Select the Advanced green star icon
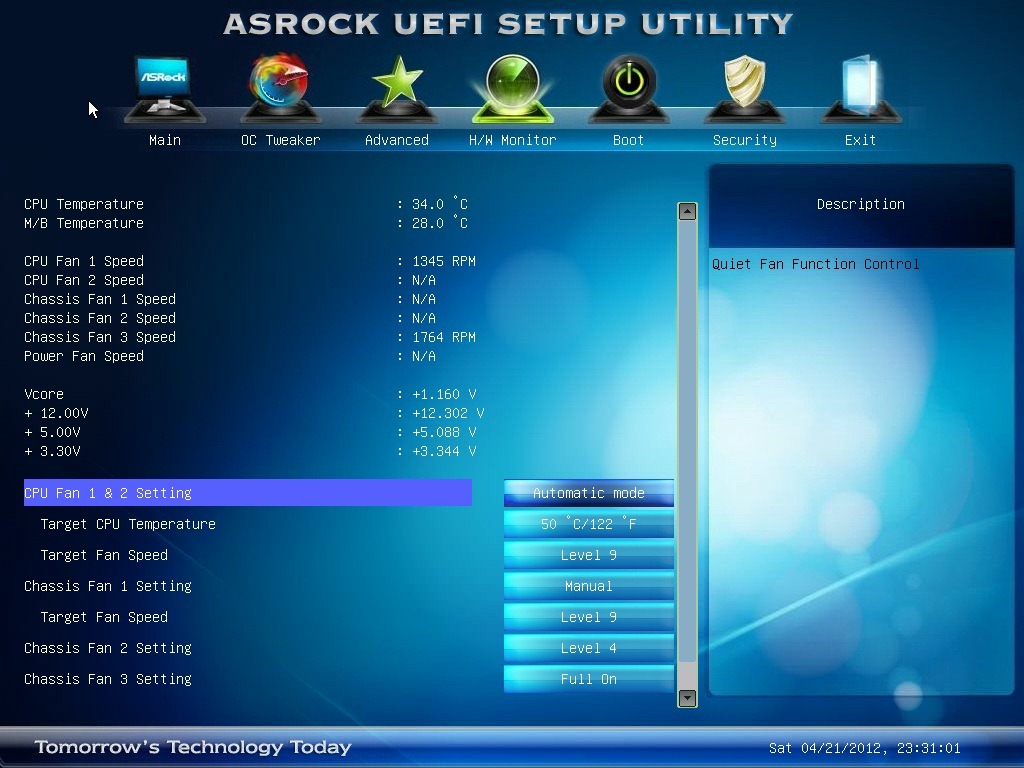Image resolution: width=1024 pixels, height=768 pixels. coord(396,88)
